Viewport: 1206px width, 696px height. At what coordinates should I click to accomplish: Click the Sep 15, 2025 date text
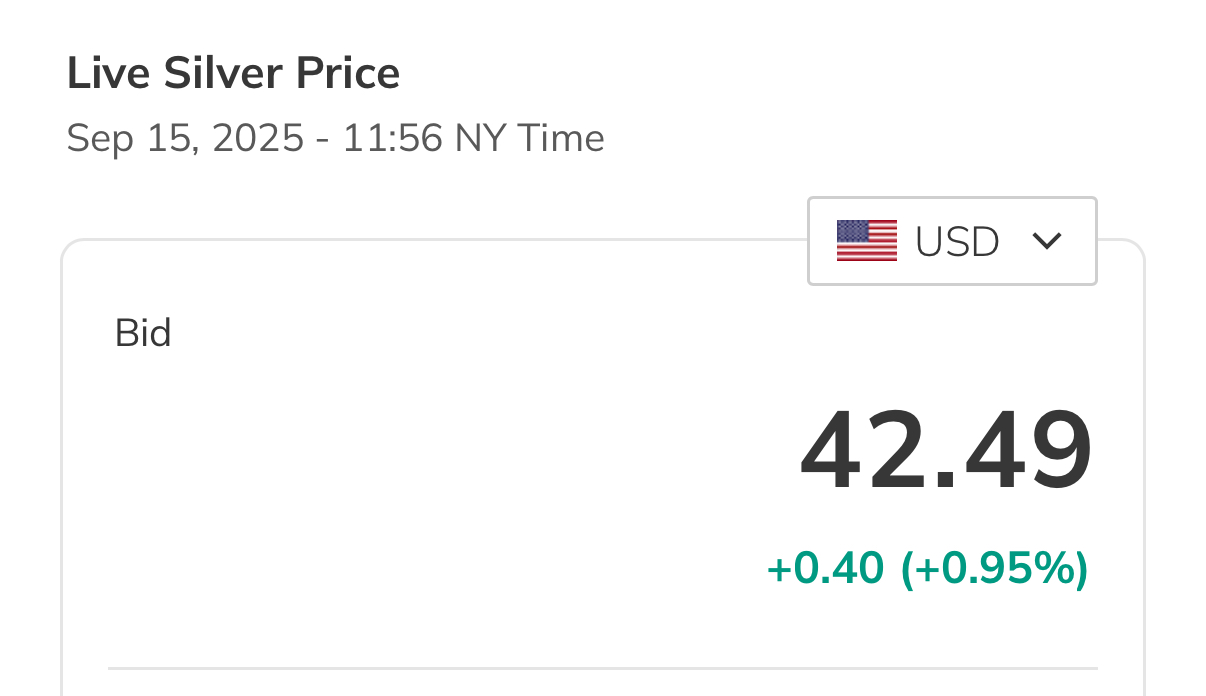pyautogui.click(x=185, y=138)
